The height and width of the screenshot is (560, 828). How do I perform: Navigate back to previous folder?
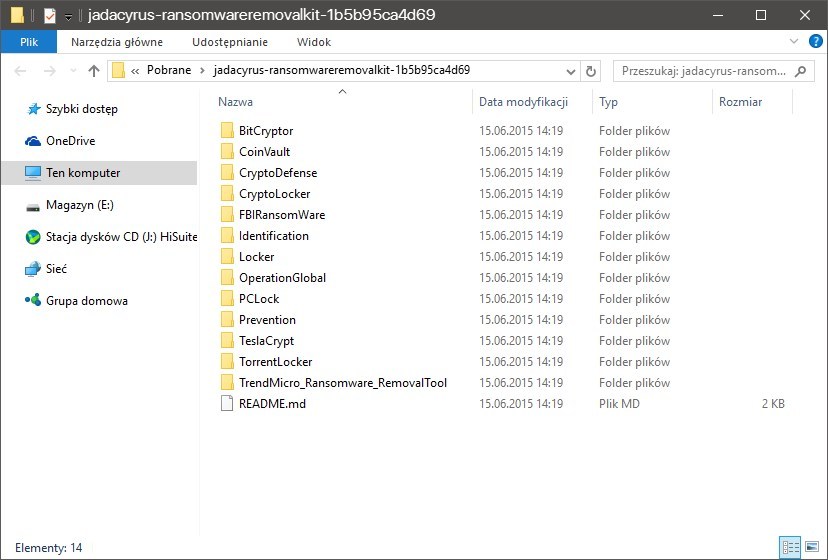(20, 71)
